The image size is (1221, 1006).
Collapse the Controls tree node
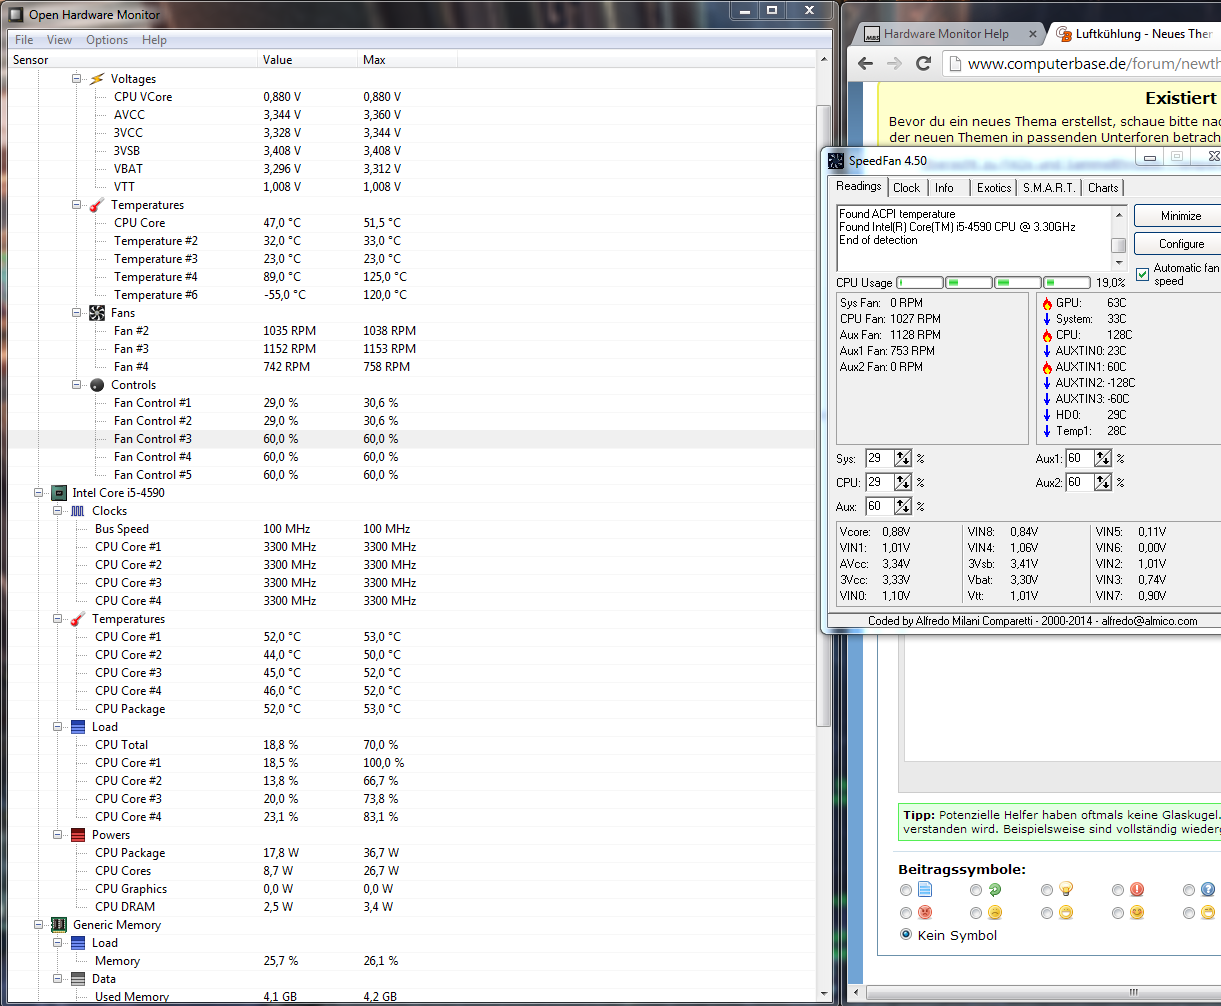76,385
